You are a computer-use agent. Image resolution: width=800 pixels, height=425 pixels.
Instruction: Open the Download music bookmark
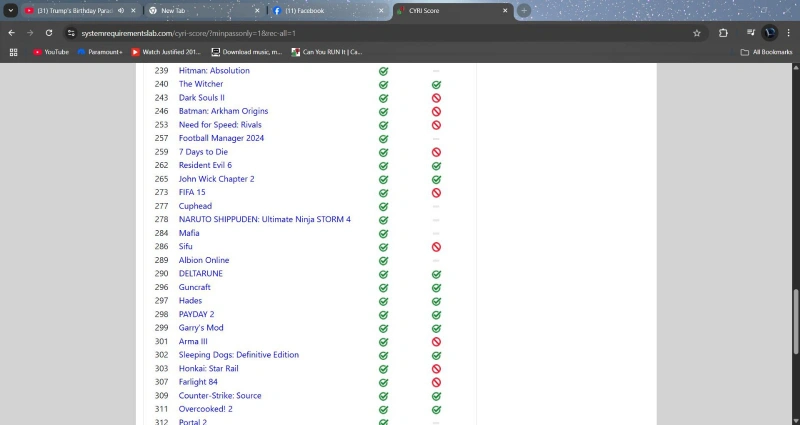point(247,52)
